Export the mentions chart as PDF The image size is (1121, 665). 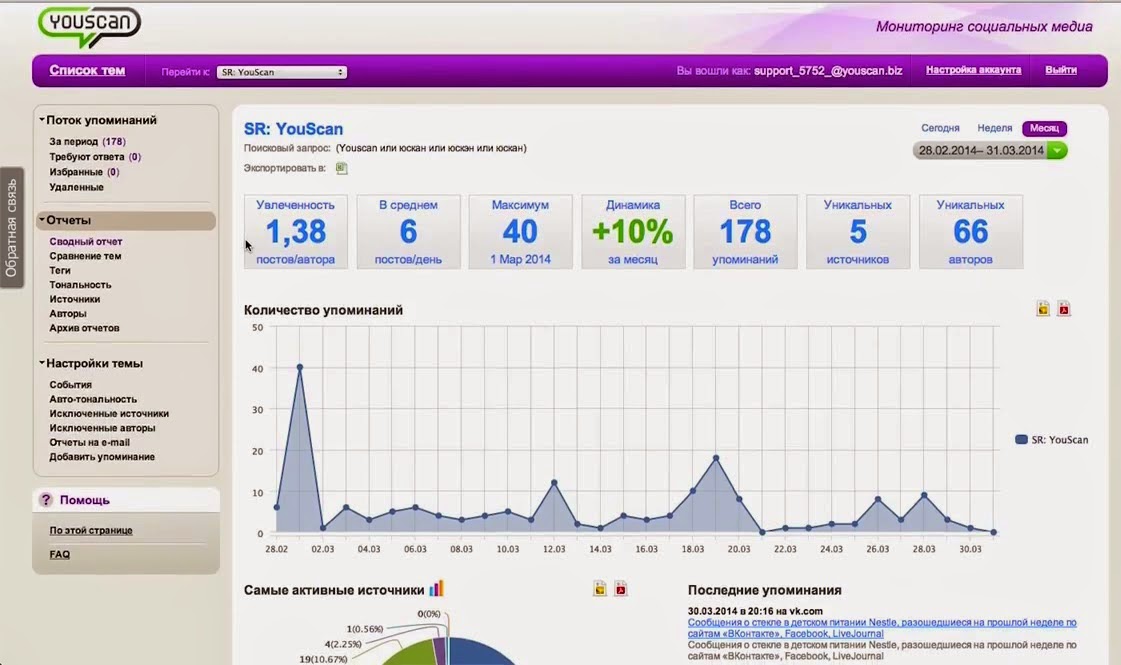1064,309
